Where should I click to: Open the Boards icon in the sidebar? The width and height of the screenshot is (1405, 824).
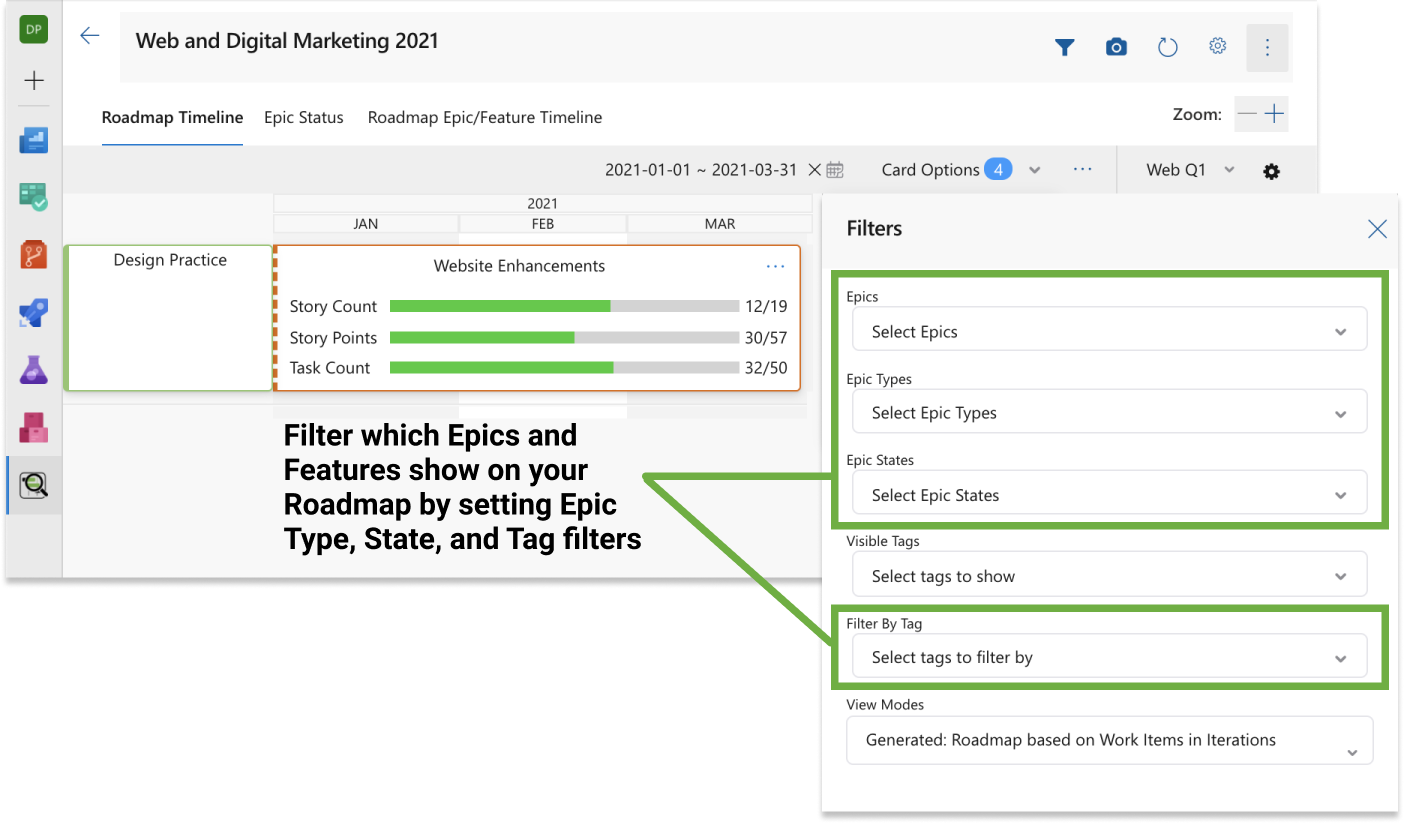click(x=33, y=197)
